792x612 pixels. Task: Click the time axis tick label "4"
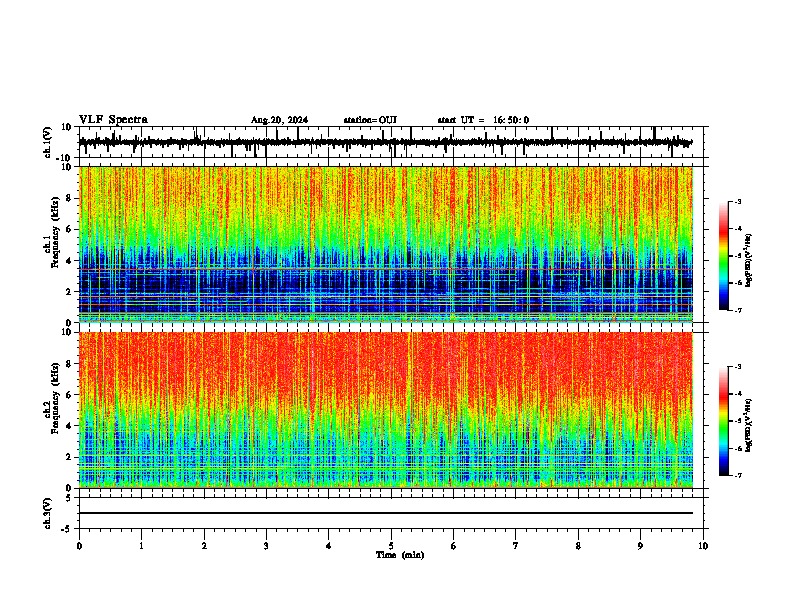[329, 546]
